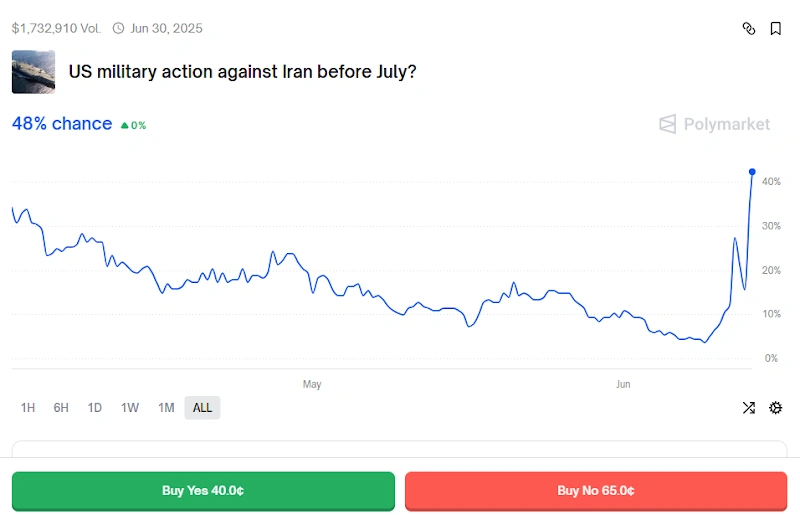Bookmark this Iran market

coord(776,29)
